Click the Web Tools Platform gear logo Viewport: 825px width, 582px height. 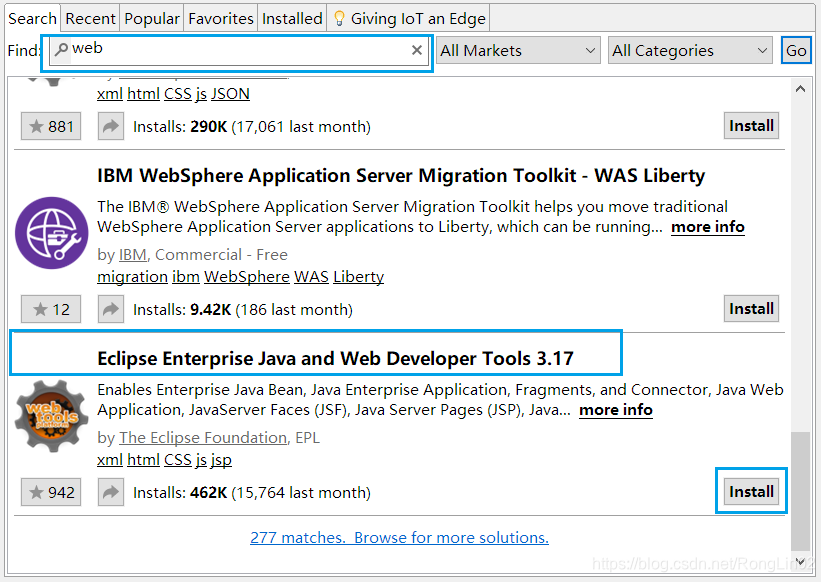pos(52,416)
